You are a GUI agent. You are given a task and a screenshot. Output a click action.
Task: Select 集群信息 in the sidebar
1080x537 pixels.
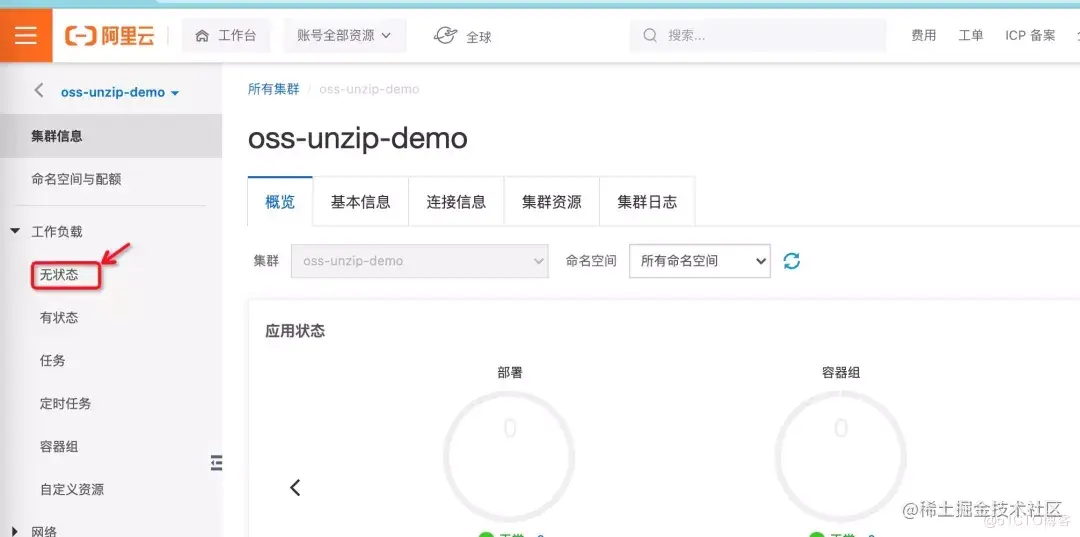tap(111, 136)
